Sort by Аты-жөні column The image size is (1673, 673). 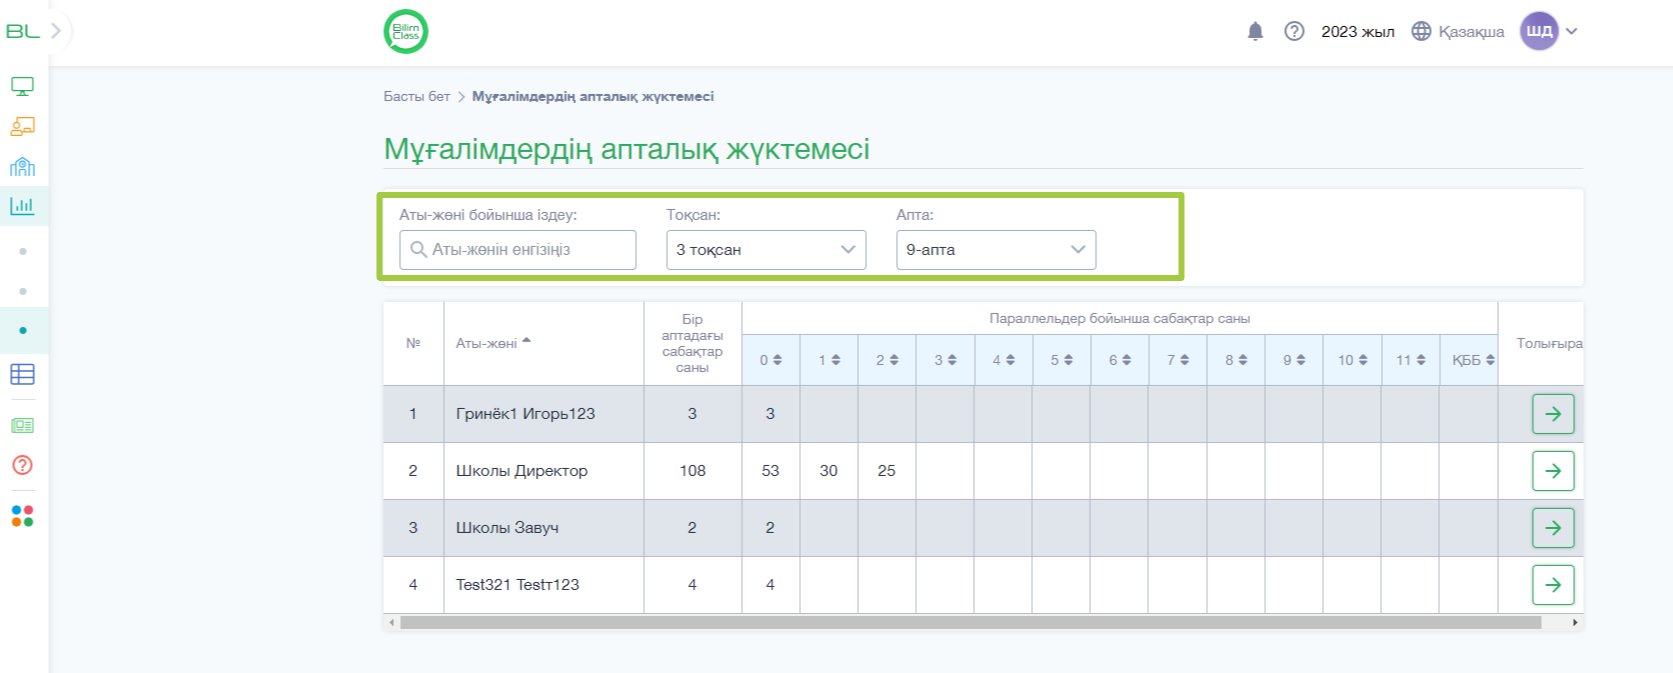[x=493, y=343]
